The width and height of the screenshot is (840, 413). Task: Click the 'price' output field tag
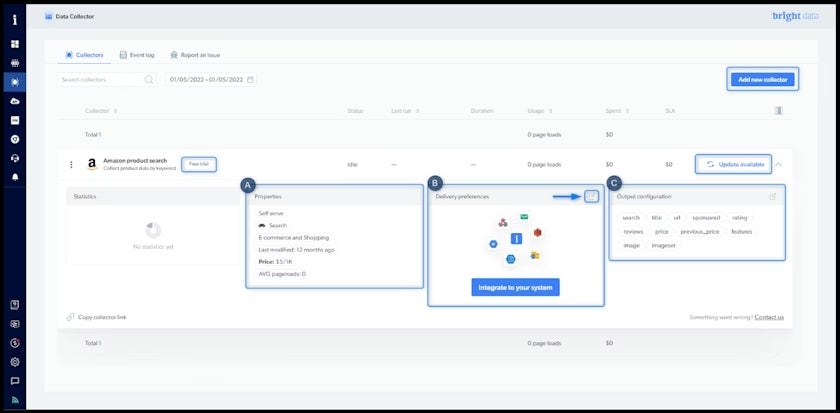[662, 232]
